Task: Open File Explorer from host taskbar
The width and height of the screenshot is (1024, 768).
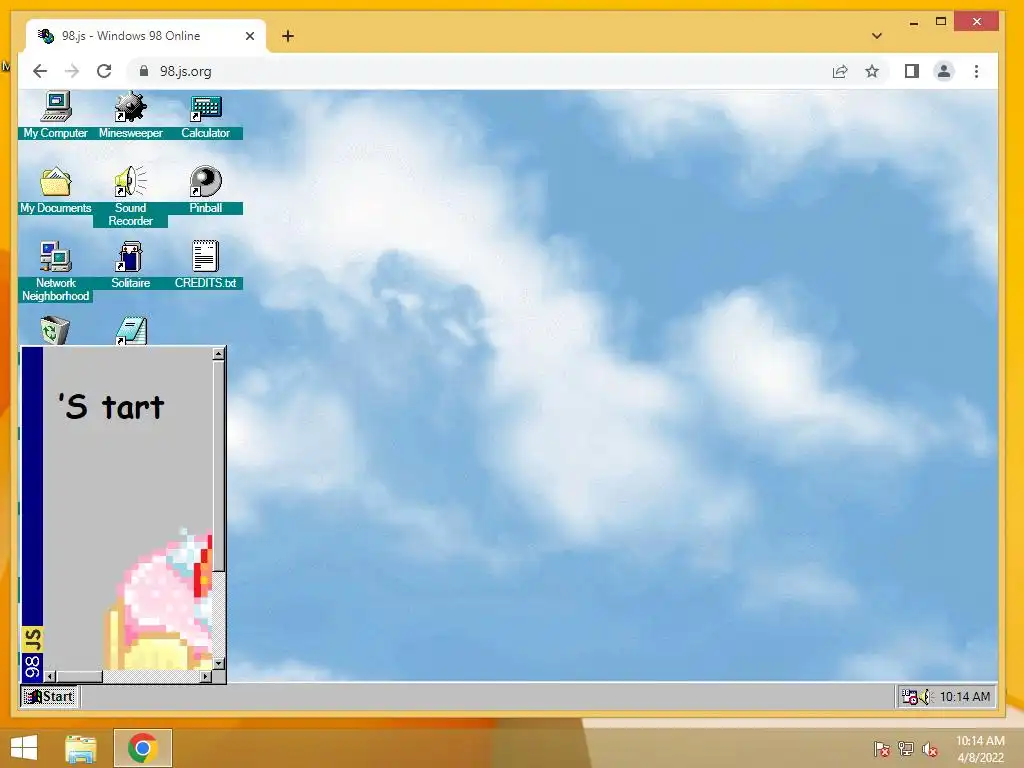Action: tap(81, 748)
